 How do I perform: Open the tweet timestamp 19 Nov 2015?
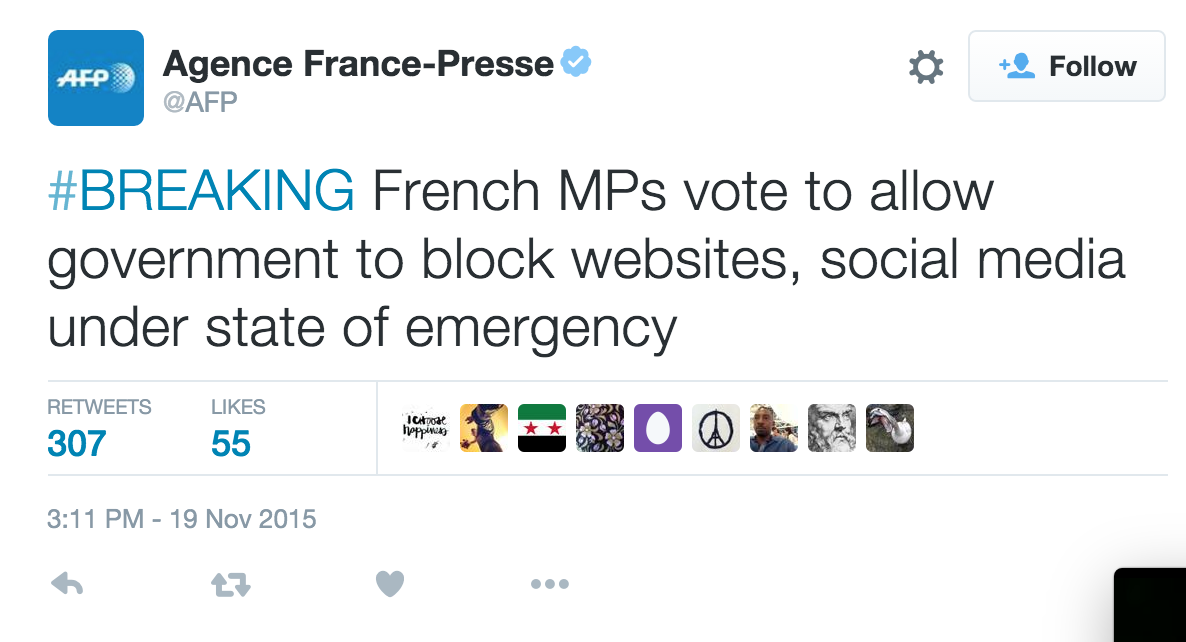point(182,519)
